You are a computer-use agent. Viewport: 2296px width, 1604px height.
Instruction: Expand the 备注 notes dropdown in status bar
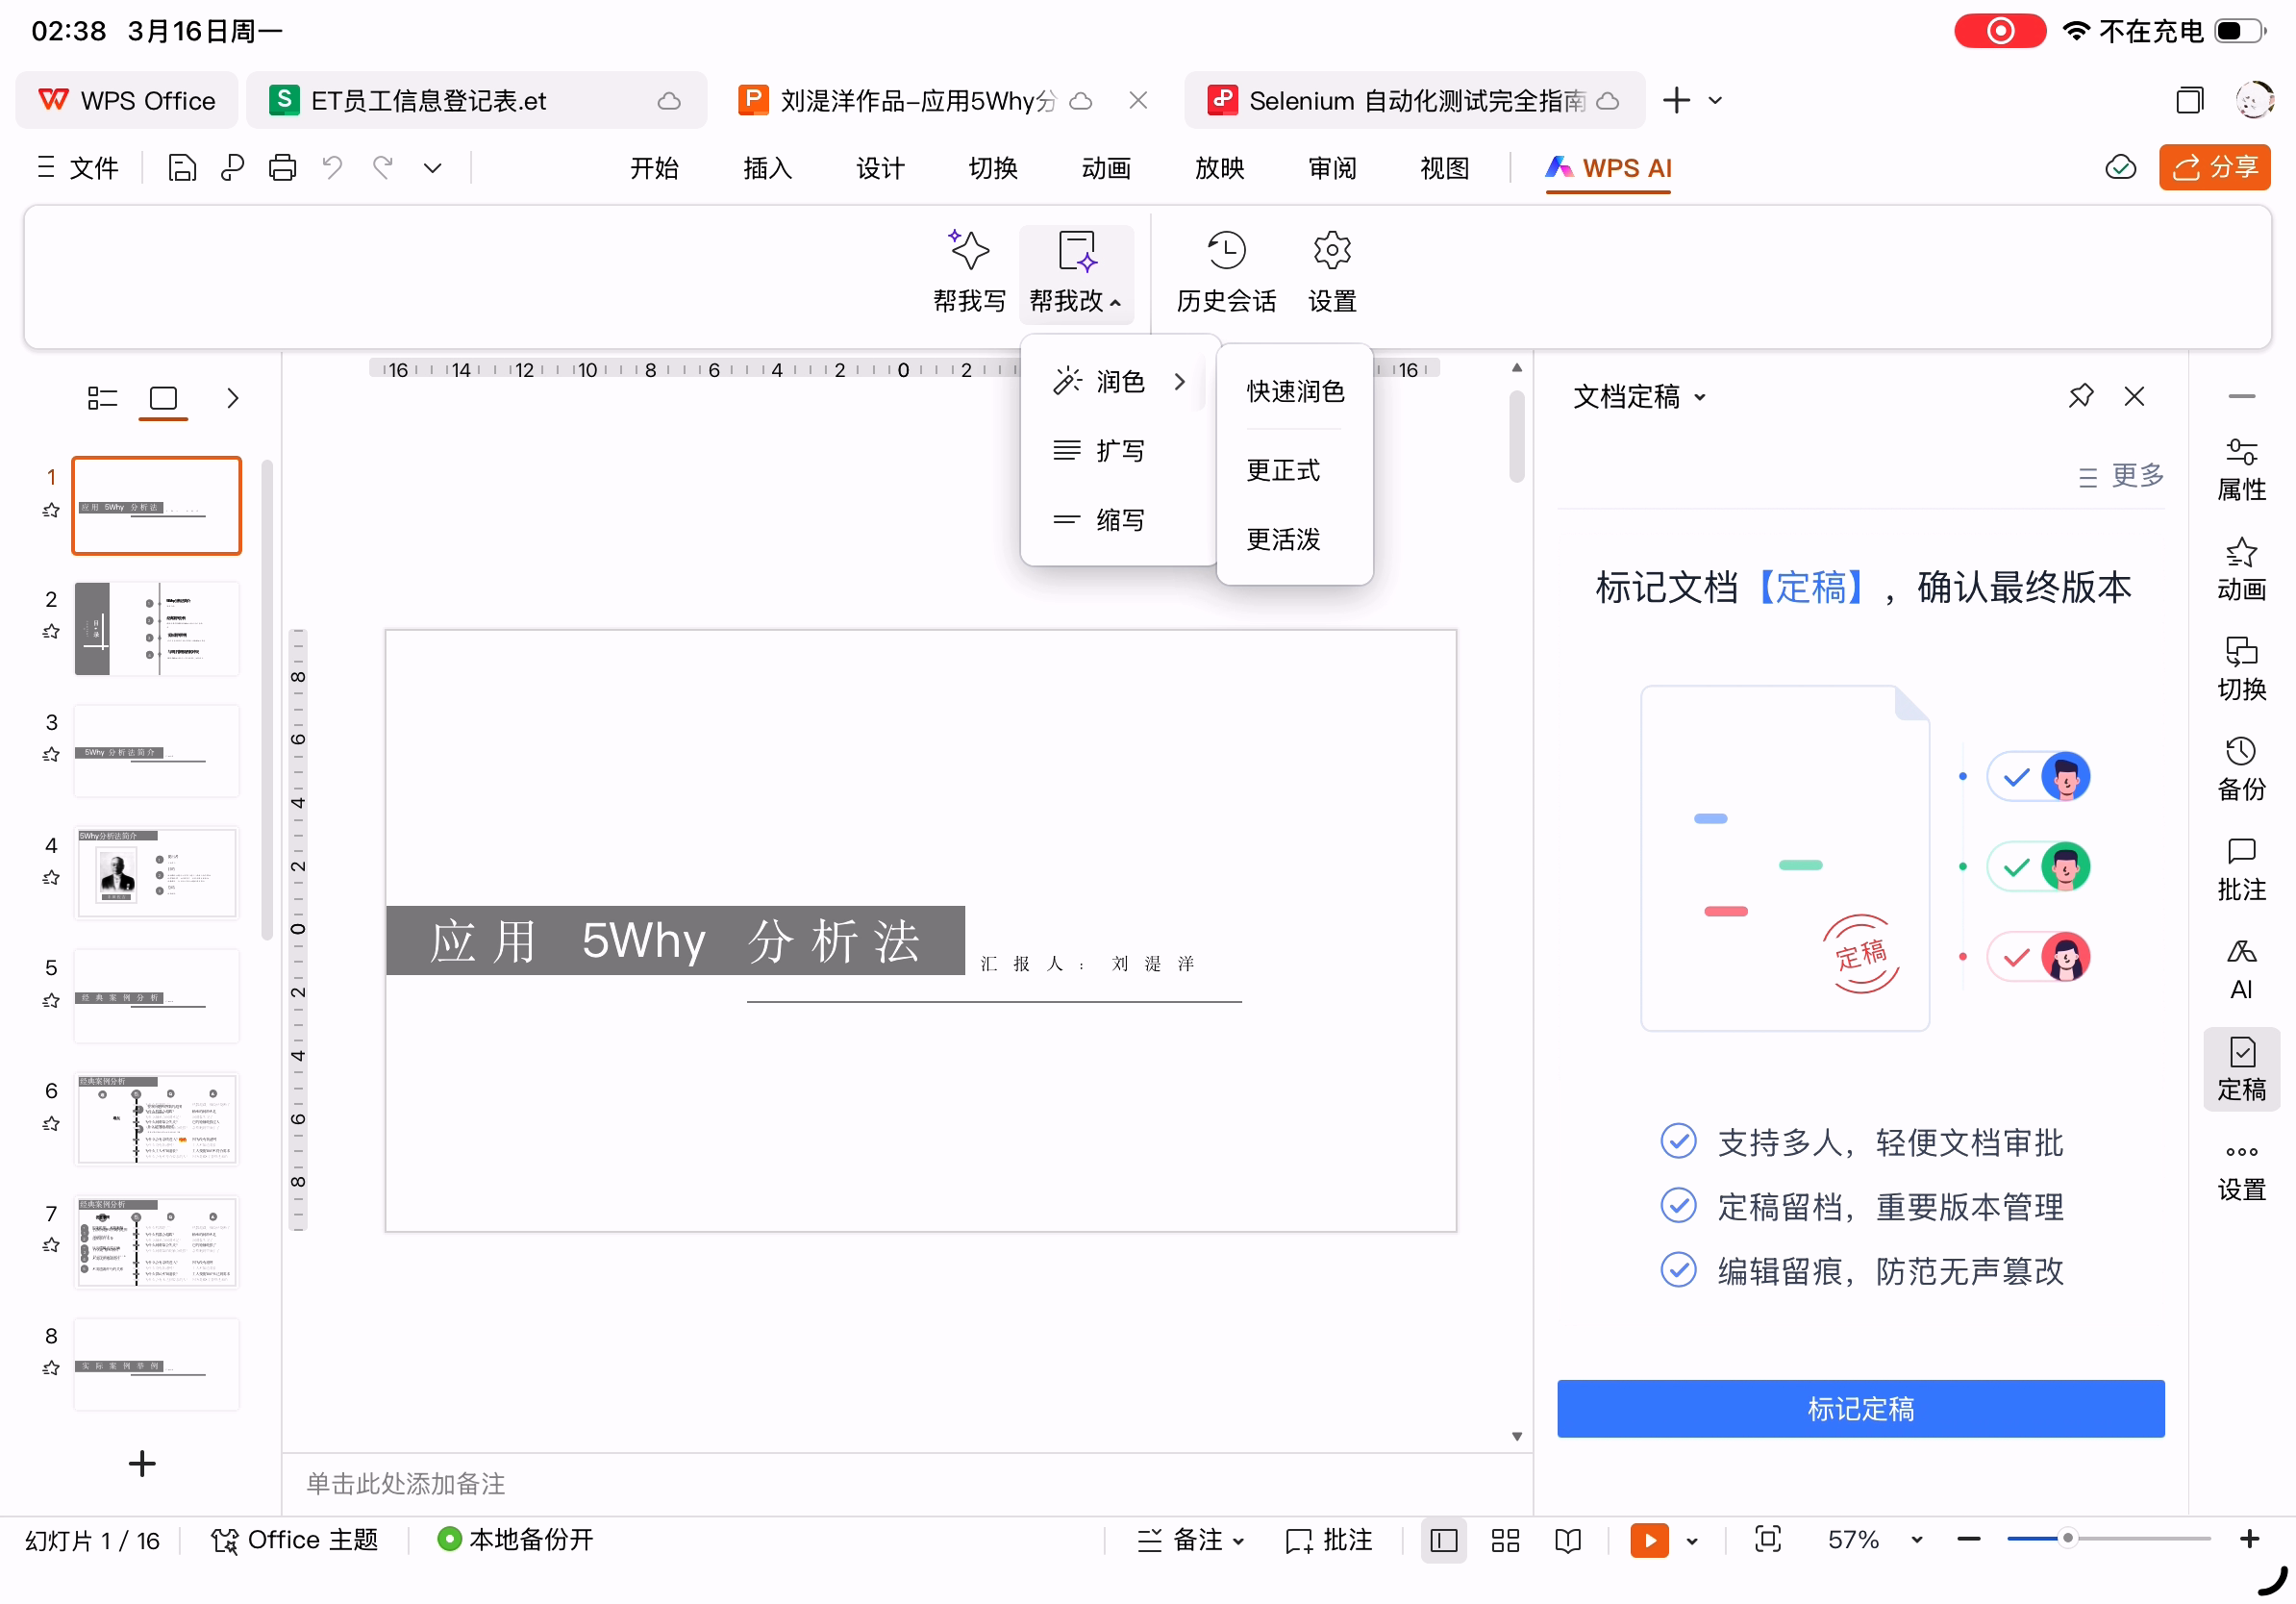click(x=1238, y=1541)
